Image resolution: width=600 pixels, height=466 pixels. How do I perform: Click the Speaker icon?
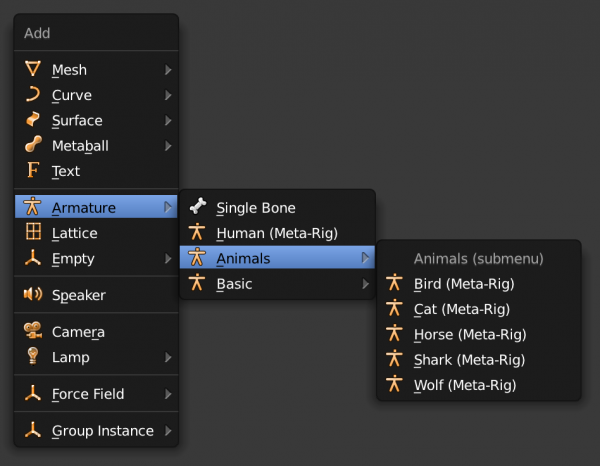point(33,294)
